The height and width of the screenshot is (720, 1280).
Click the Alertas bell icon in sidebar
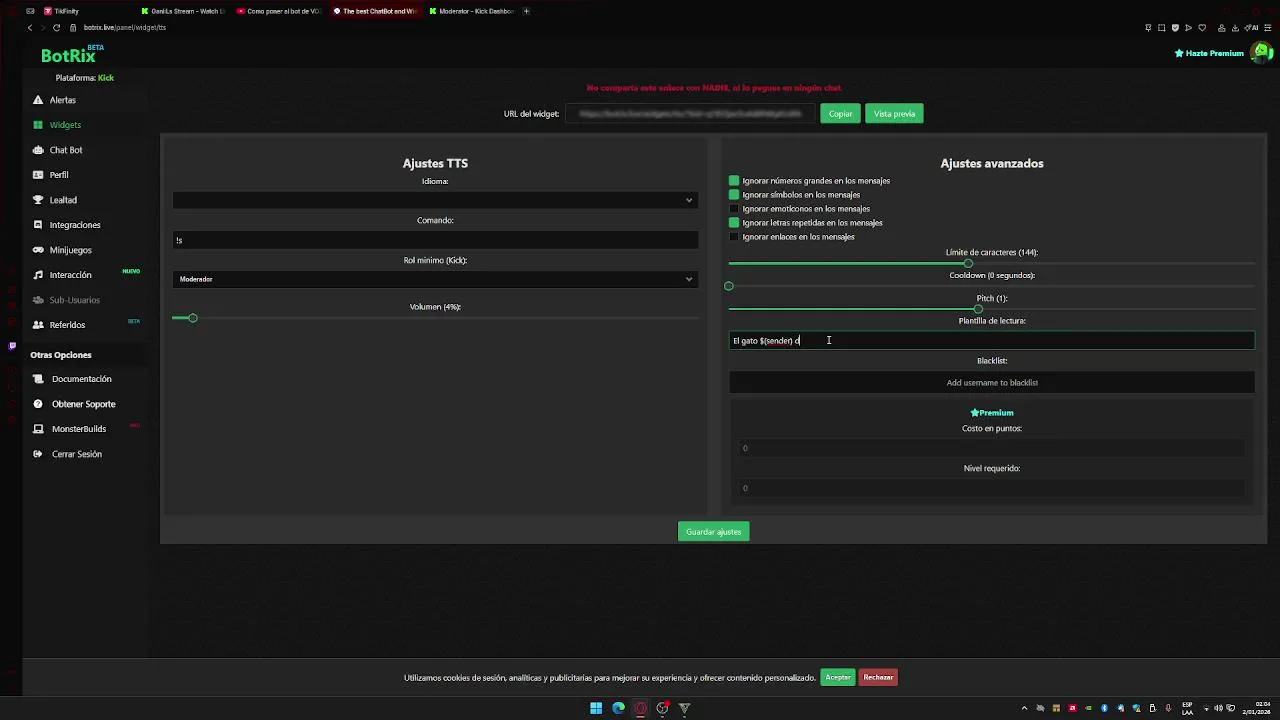coord(38,100)
